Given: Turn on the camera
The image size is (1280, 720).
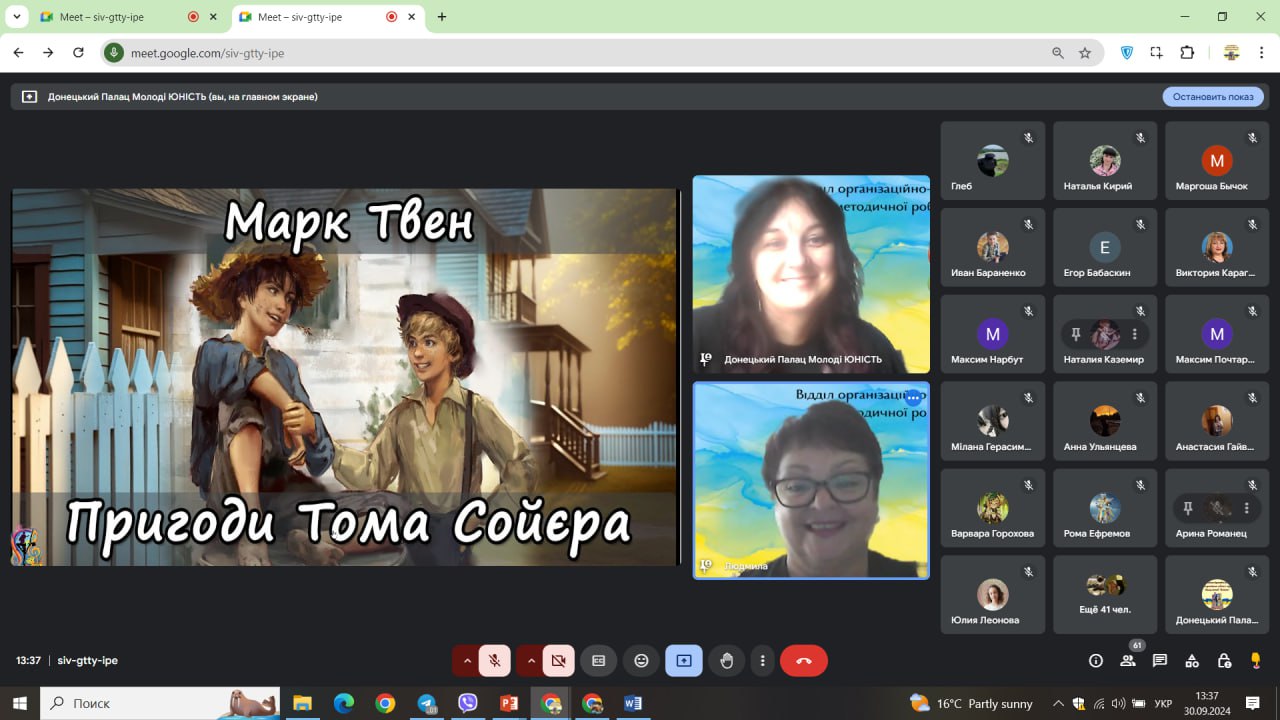Looking at the screenshot, I should 559,660.
